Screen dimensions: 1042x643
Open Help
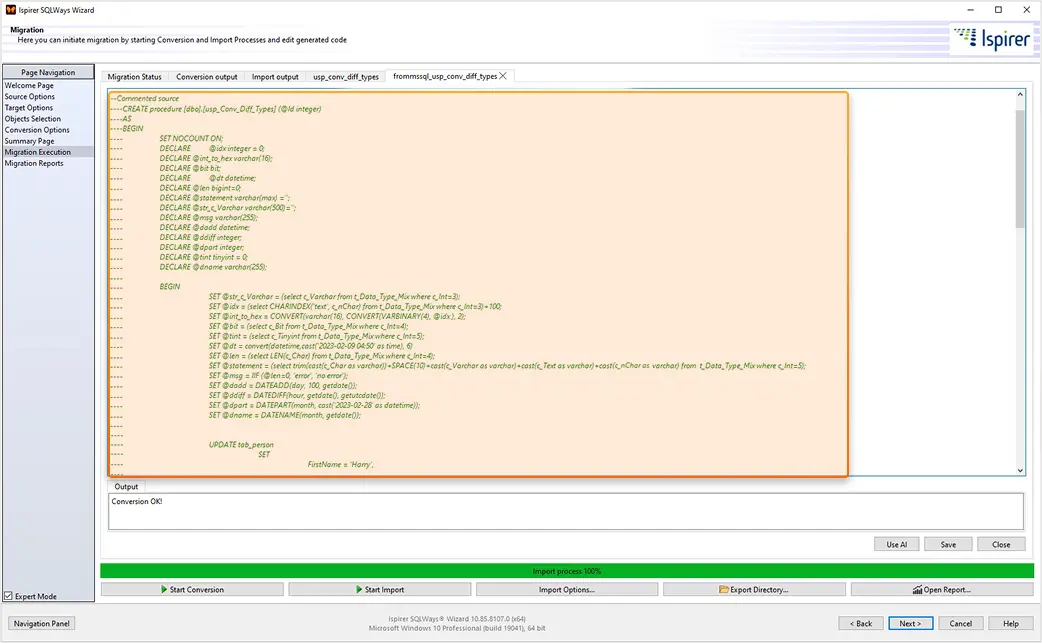1011,623
